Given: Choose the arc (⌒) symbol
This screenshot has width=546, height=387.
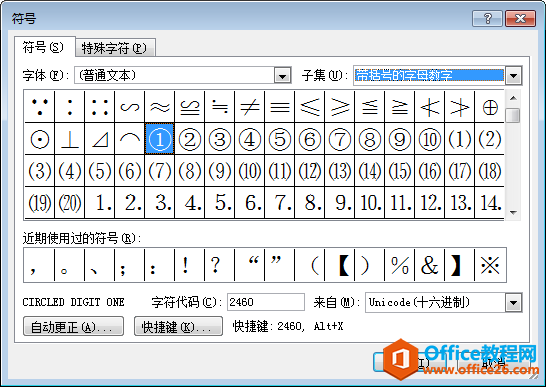Looking at the screenshot, I should tap(130, 139).
